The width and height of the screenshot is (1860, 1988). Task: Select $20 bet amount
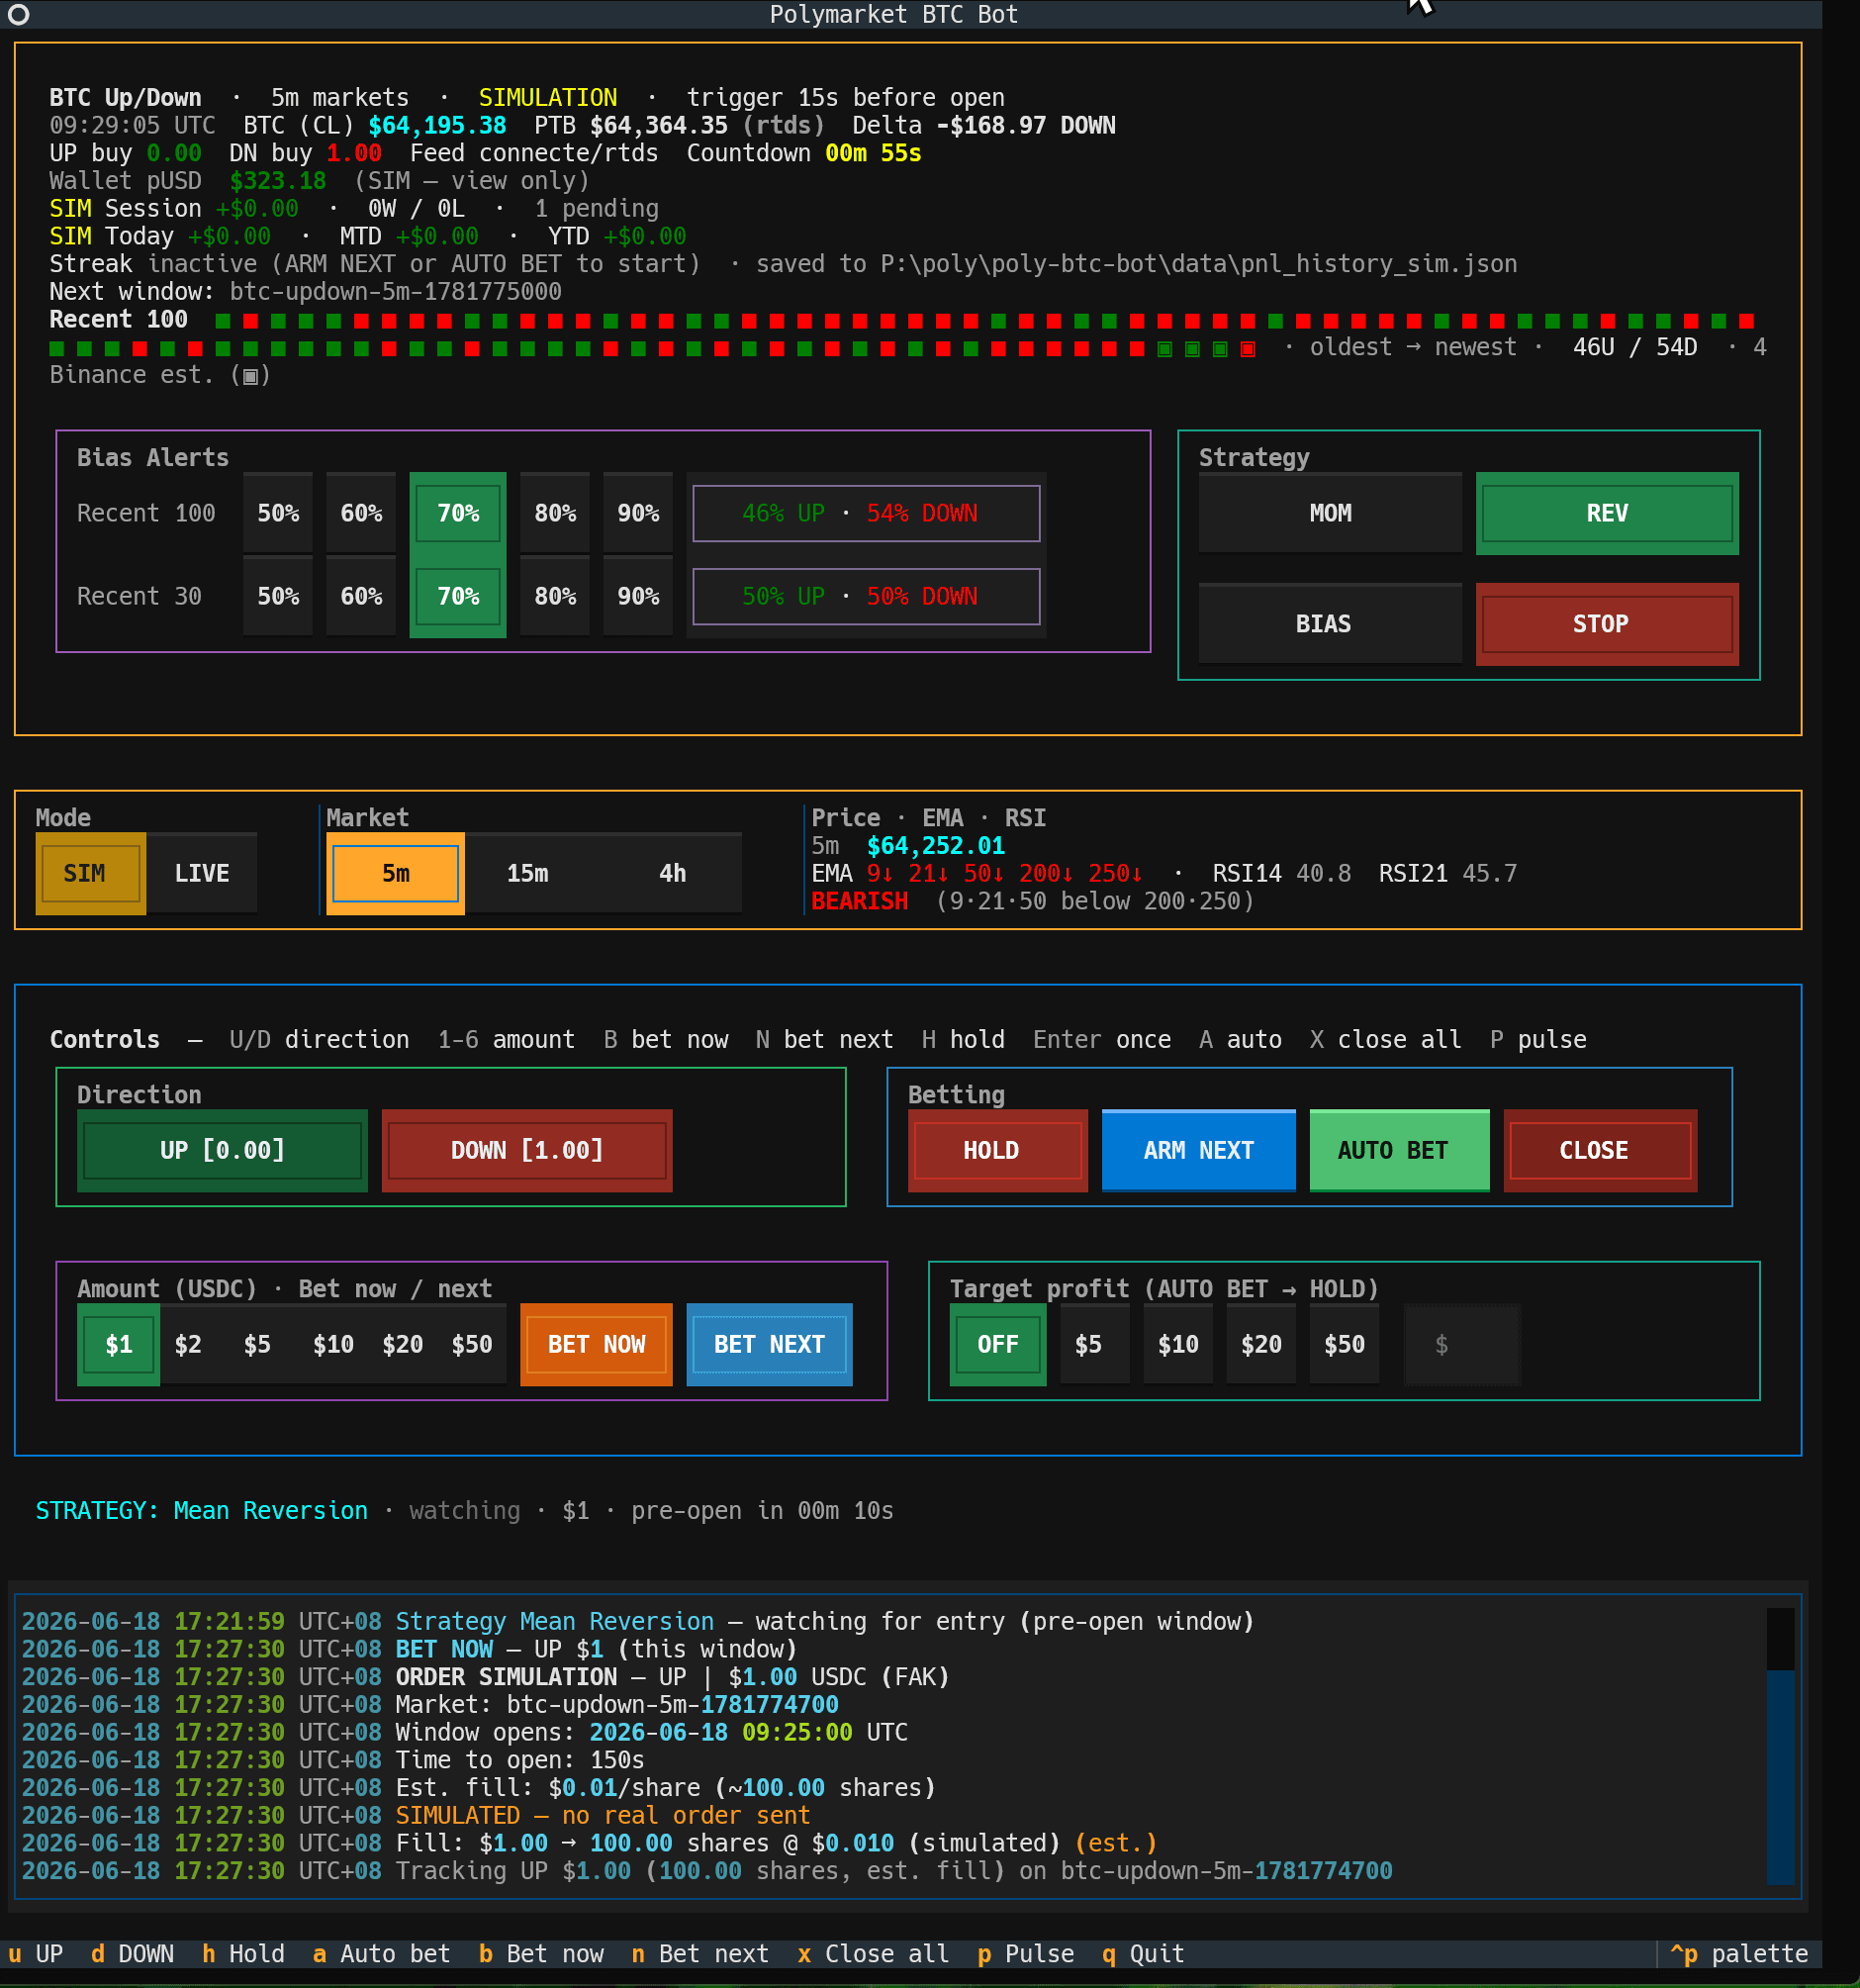(402, 1344)
